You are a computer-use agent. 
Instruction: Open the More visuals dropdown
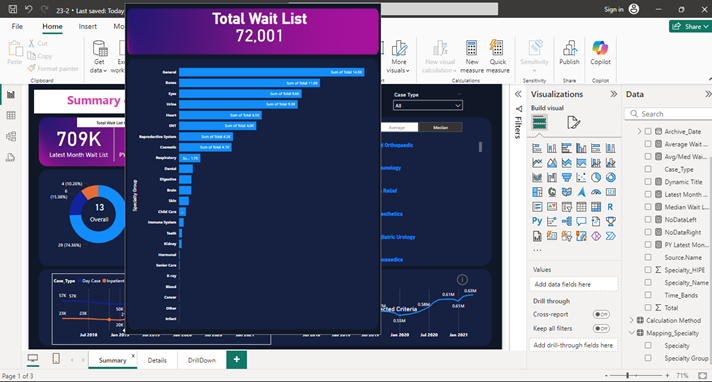[x=398, y=56]
